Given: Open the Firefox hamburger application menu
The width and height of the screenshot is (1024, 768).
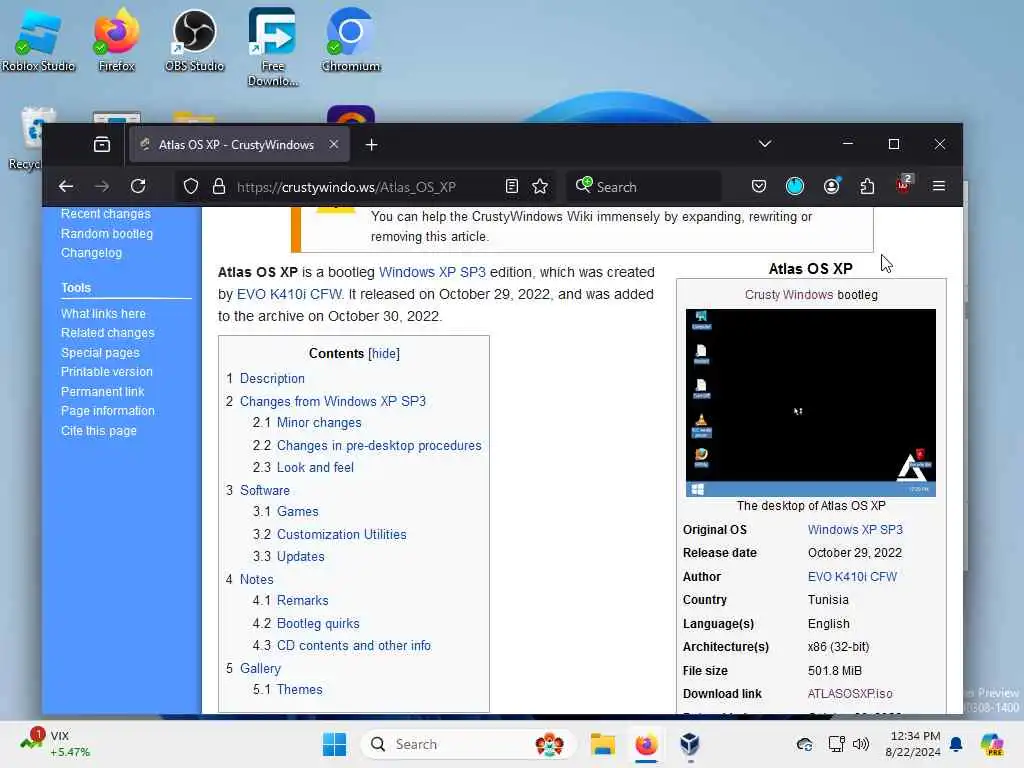Looking at the screenshot, I should pos(939,187).
